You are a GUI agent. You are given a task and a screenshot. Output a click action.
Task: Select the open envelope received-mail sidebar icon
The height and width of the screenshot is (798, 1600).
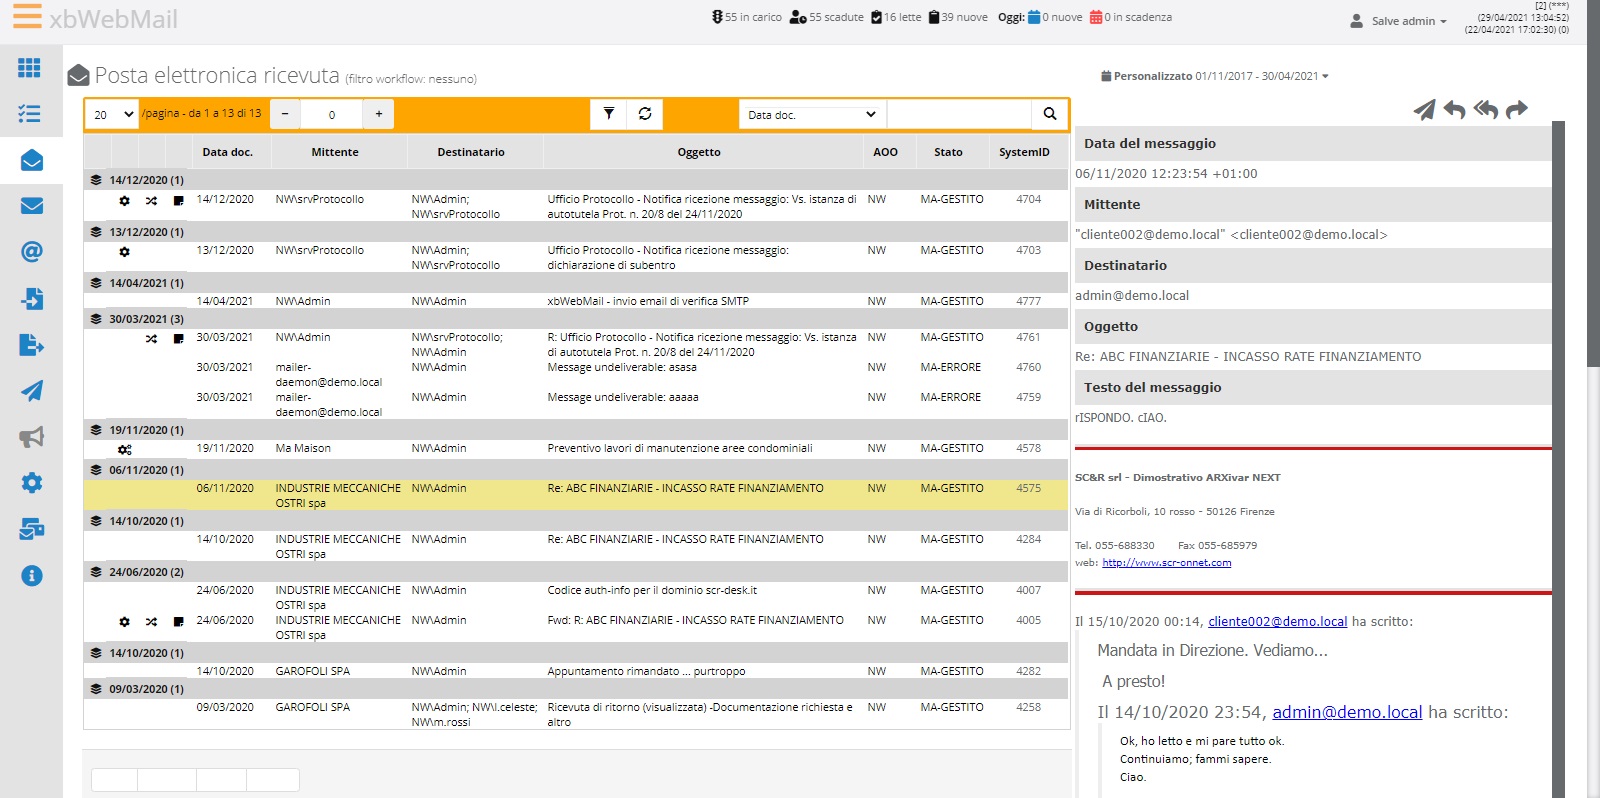[x=32, y=160]
